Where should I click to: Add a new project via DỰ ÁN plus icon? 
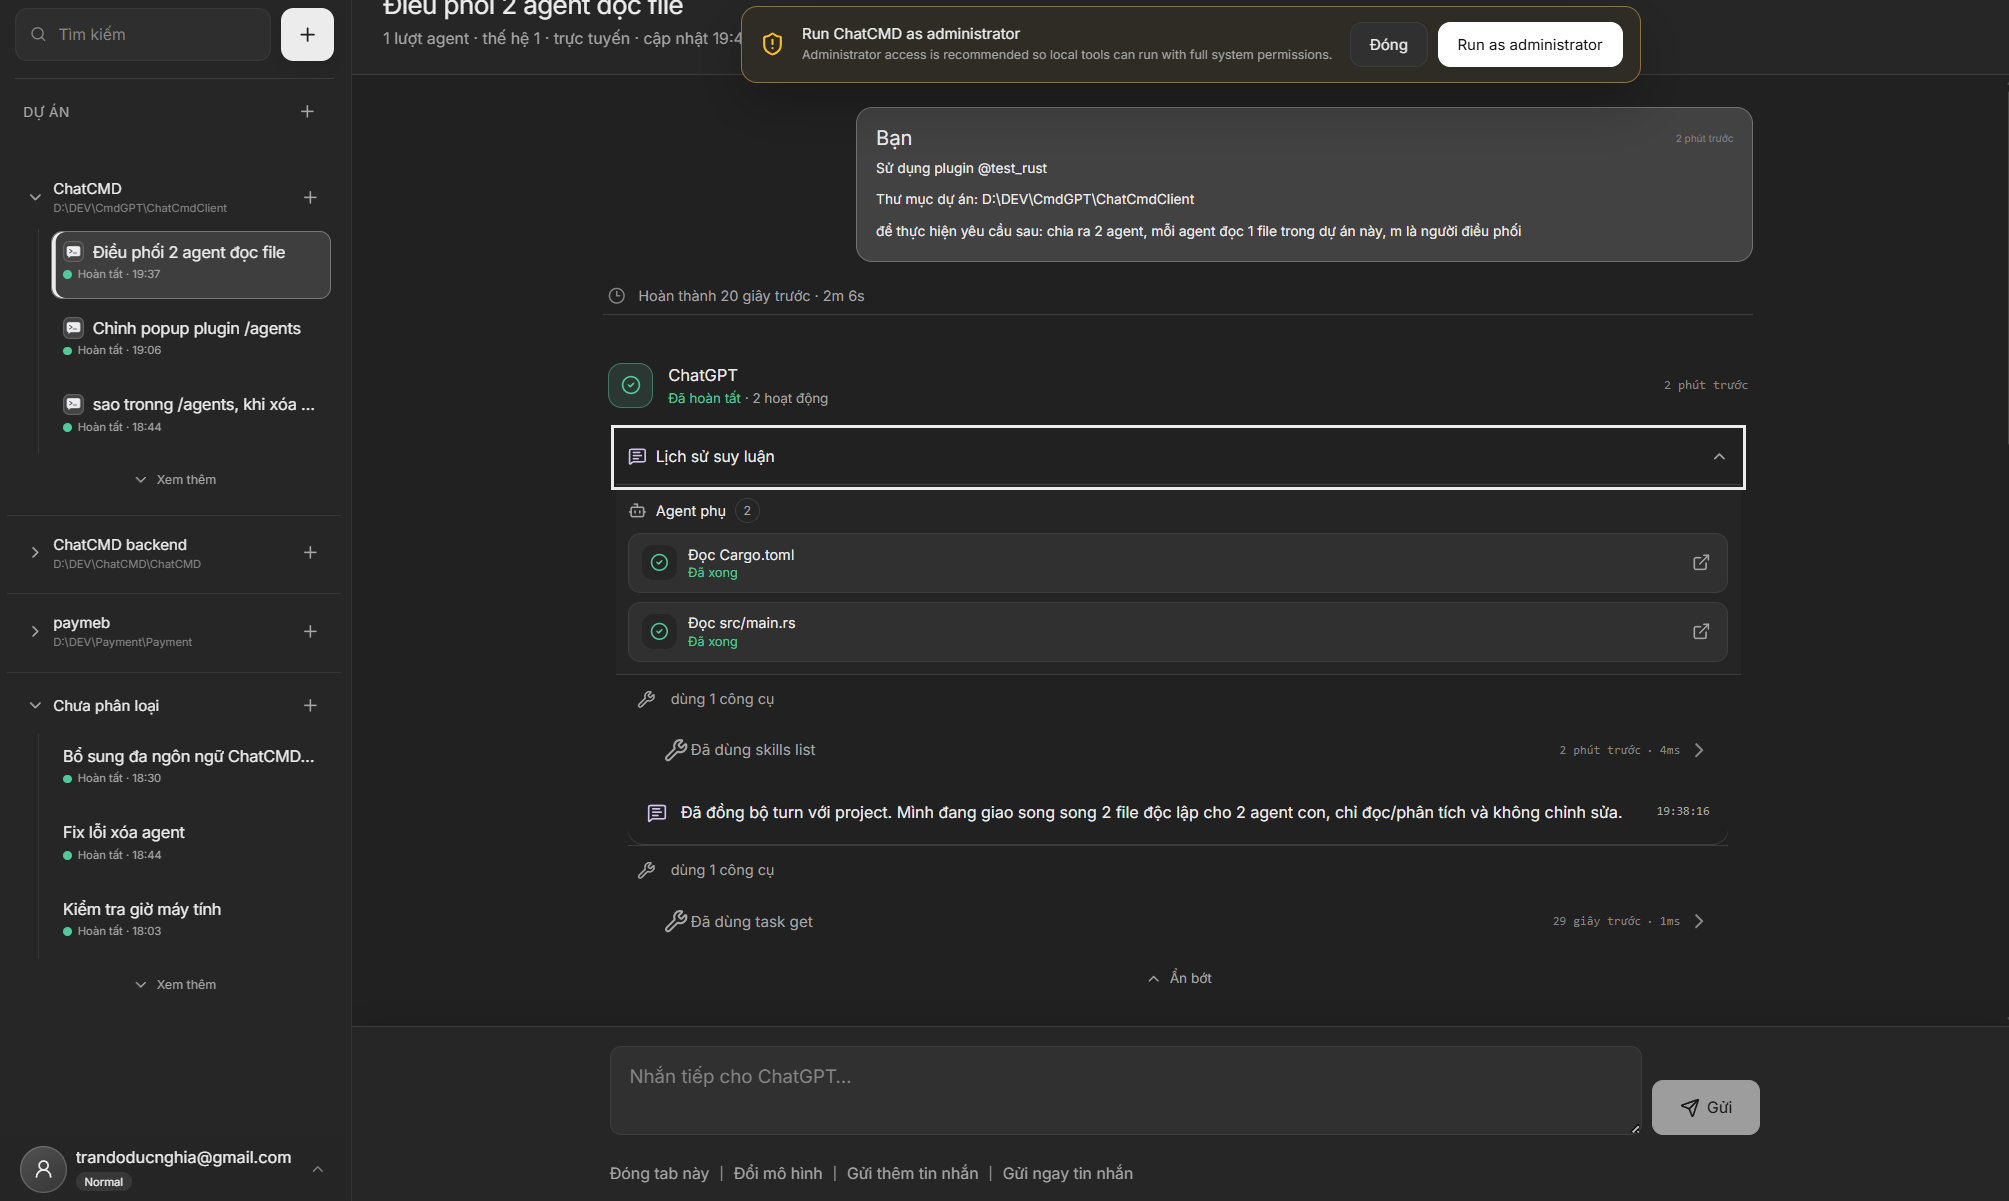click(x=307, y=112)
